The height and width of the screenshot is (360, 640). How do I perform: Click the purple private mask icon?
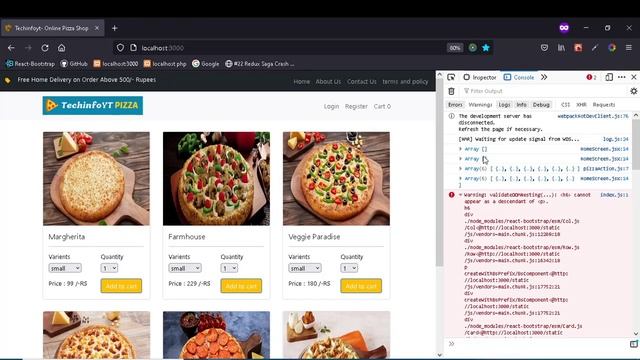click(x=564, y=28)
